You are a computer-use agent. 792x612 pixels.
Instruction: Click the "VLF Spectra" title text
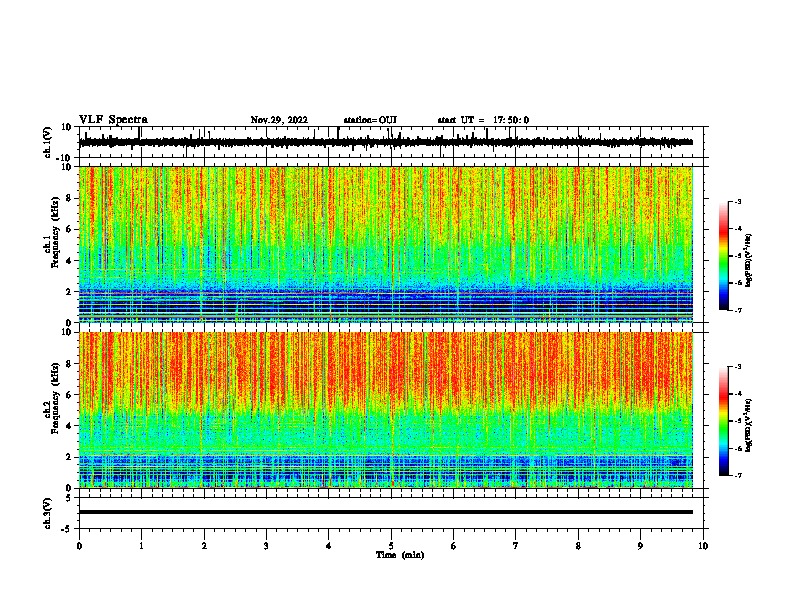(113, 120)
